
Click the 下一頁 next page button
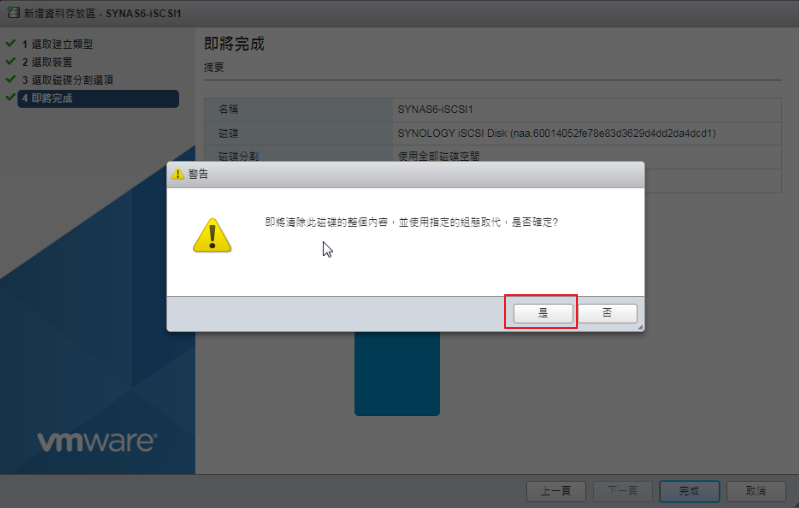pyautogui.click(x=623, y=491)
